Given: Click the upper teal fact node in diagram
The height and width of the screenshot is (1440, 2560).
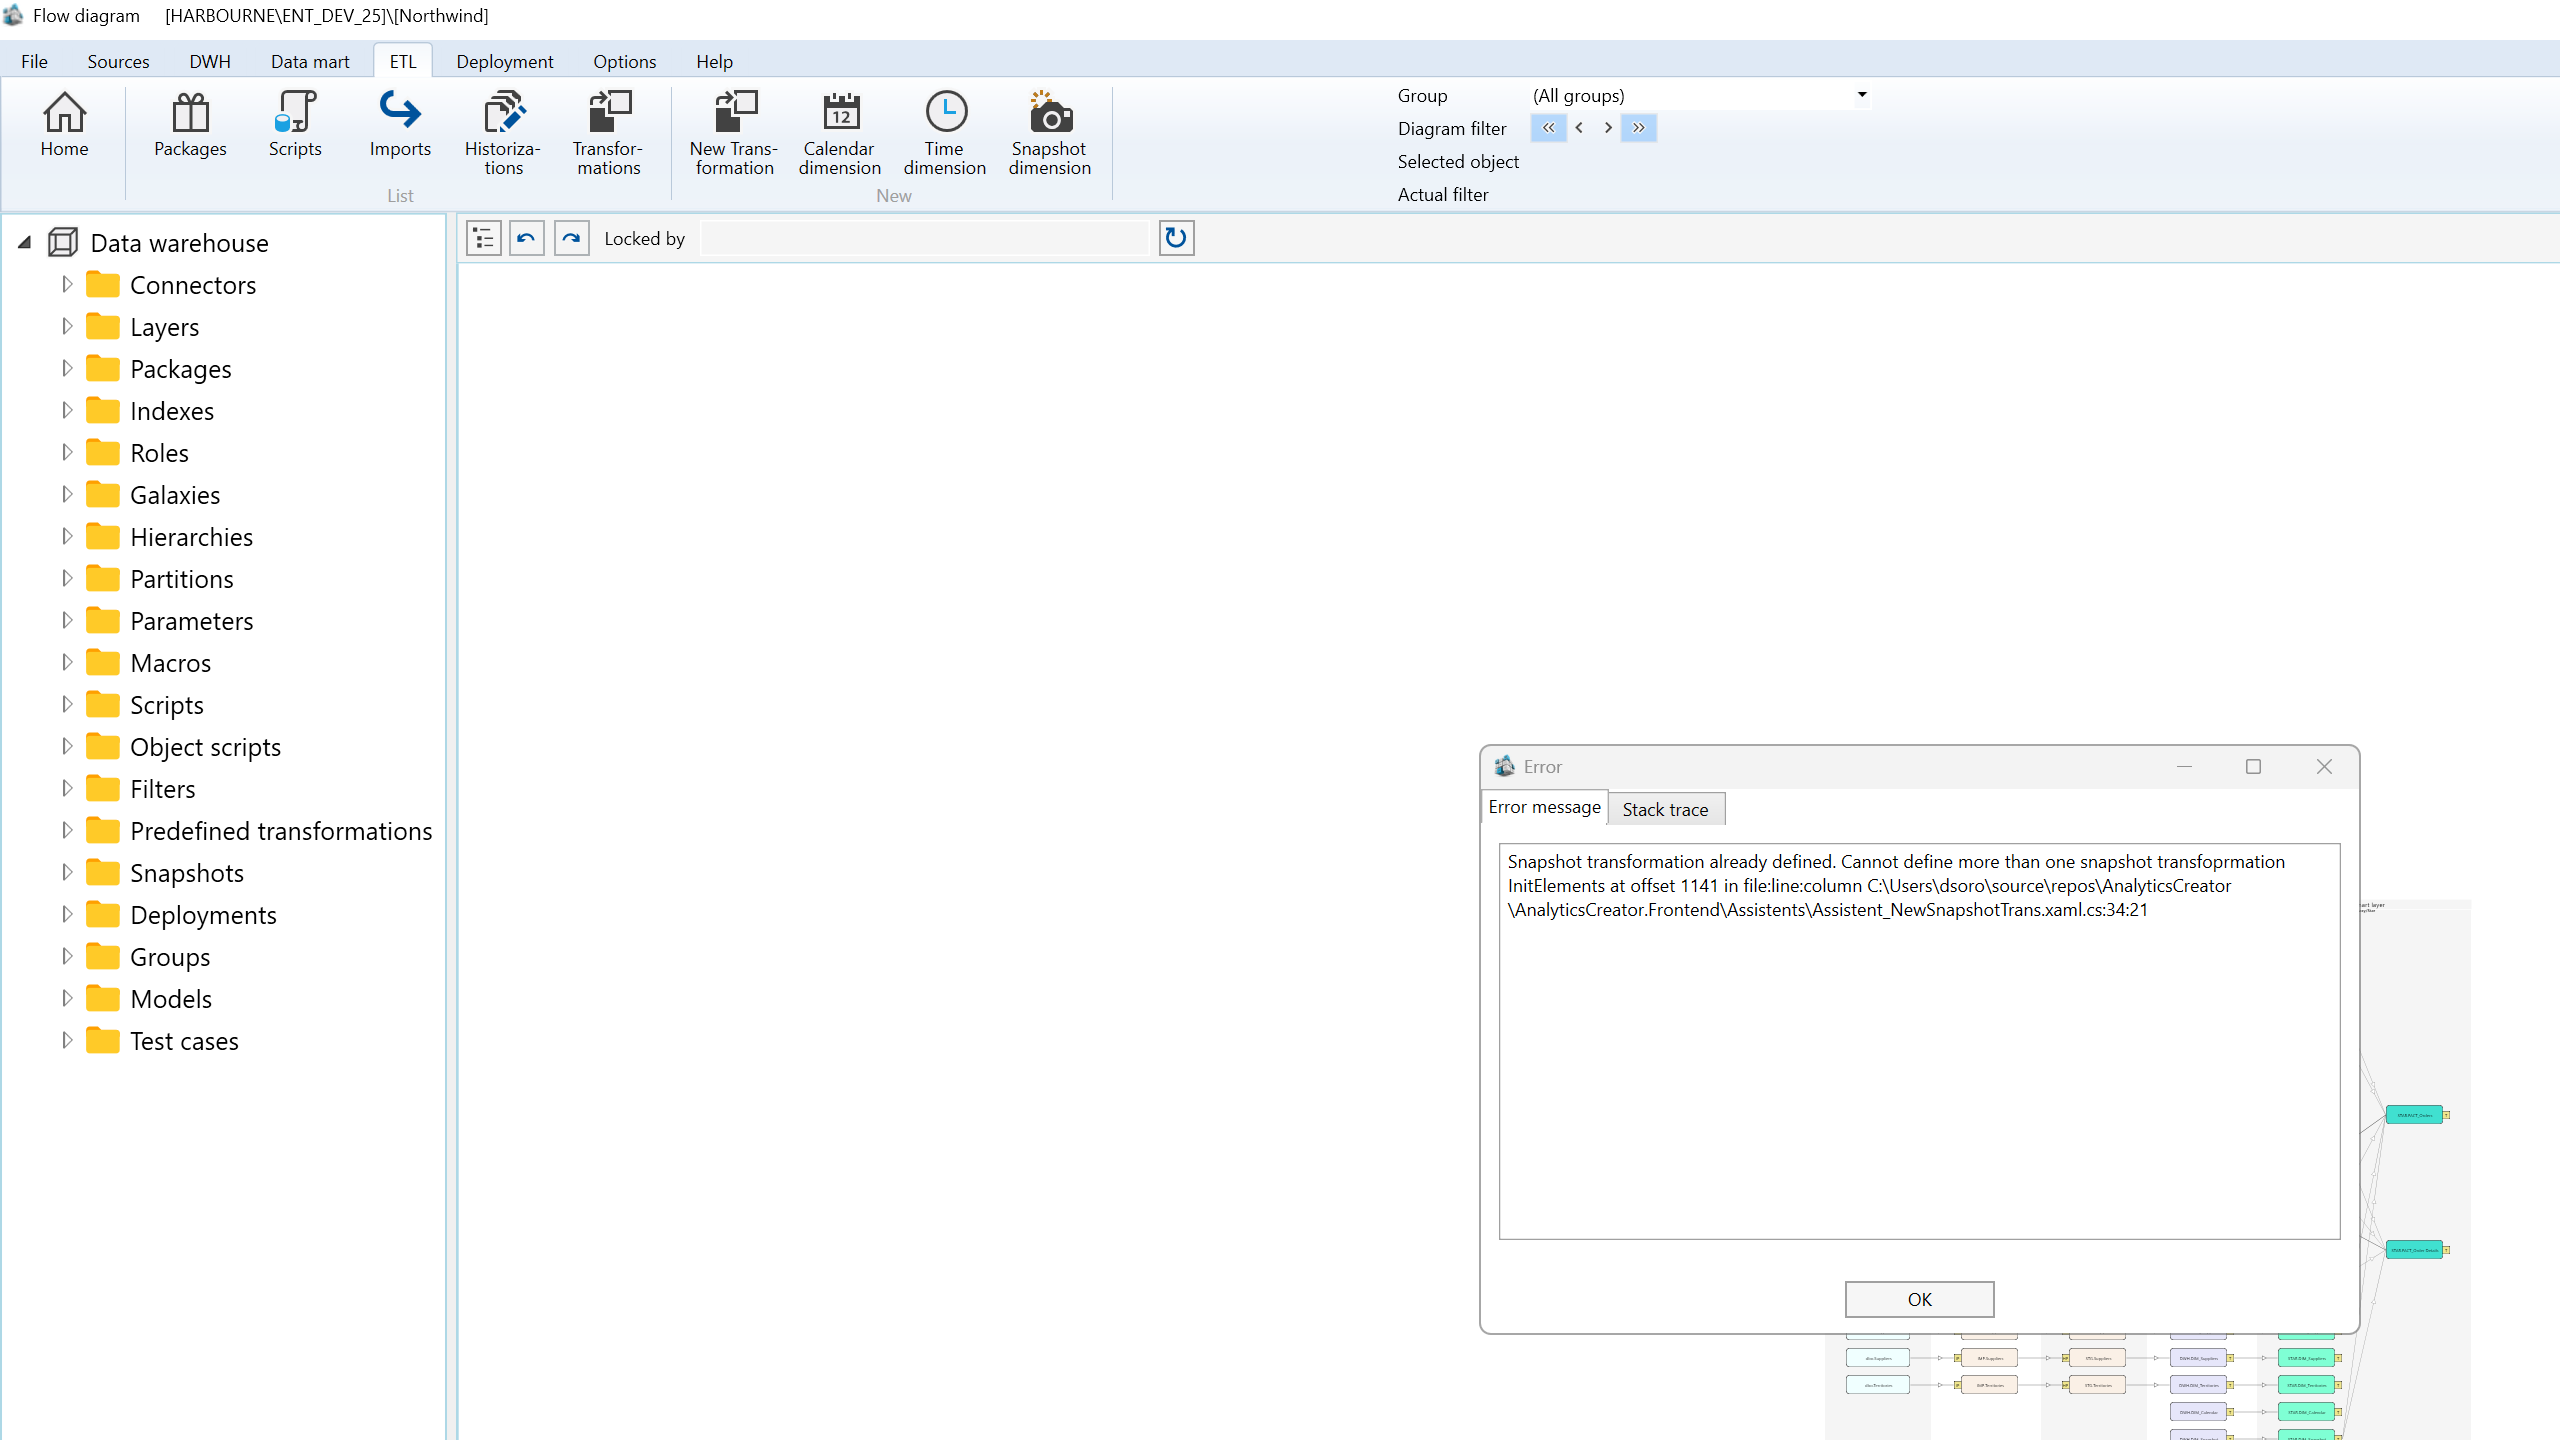Looking at the screenshot, I should pos(2414,1114).
